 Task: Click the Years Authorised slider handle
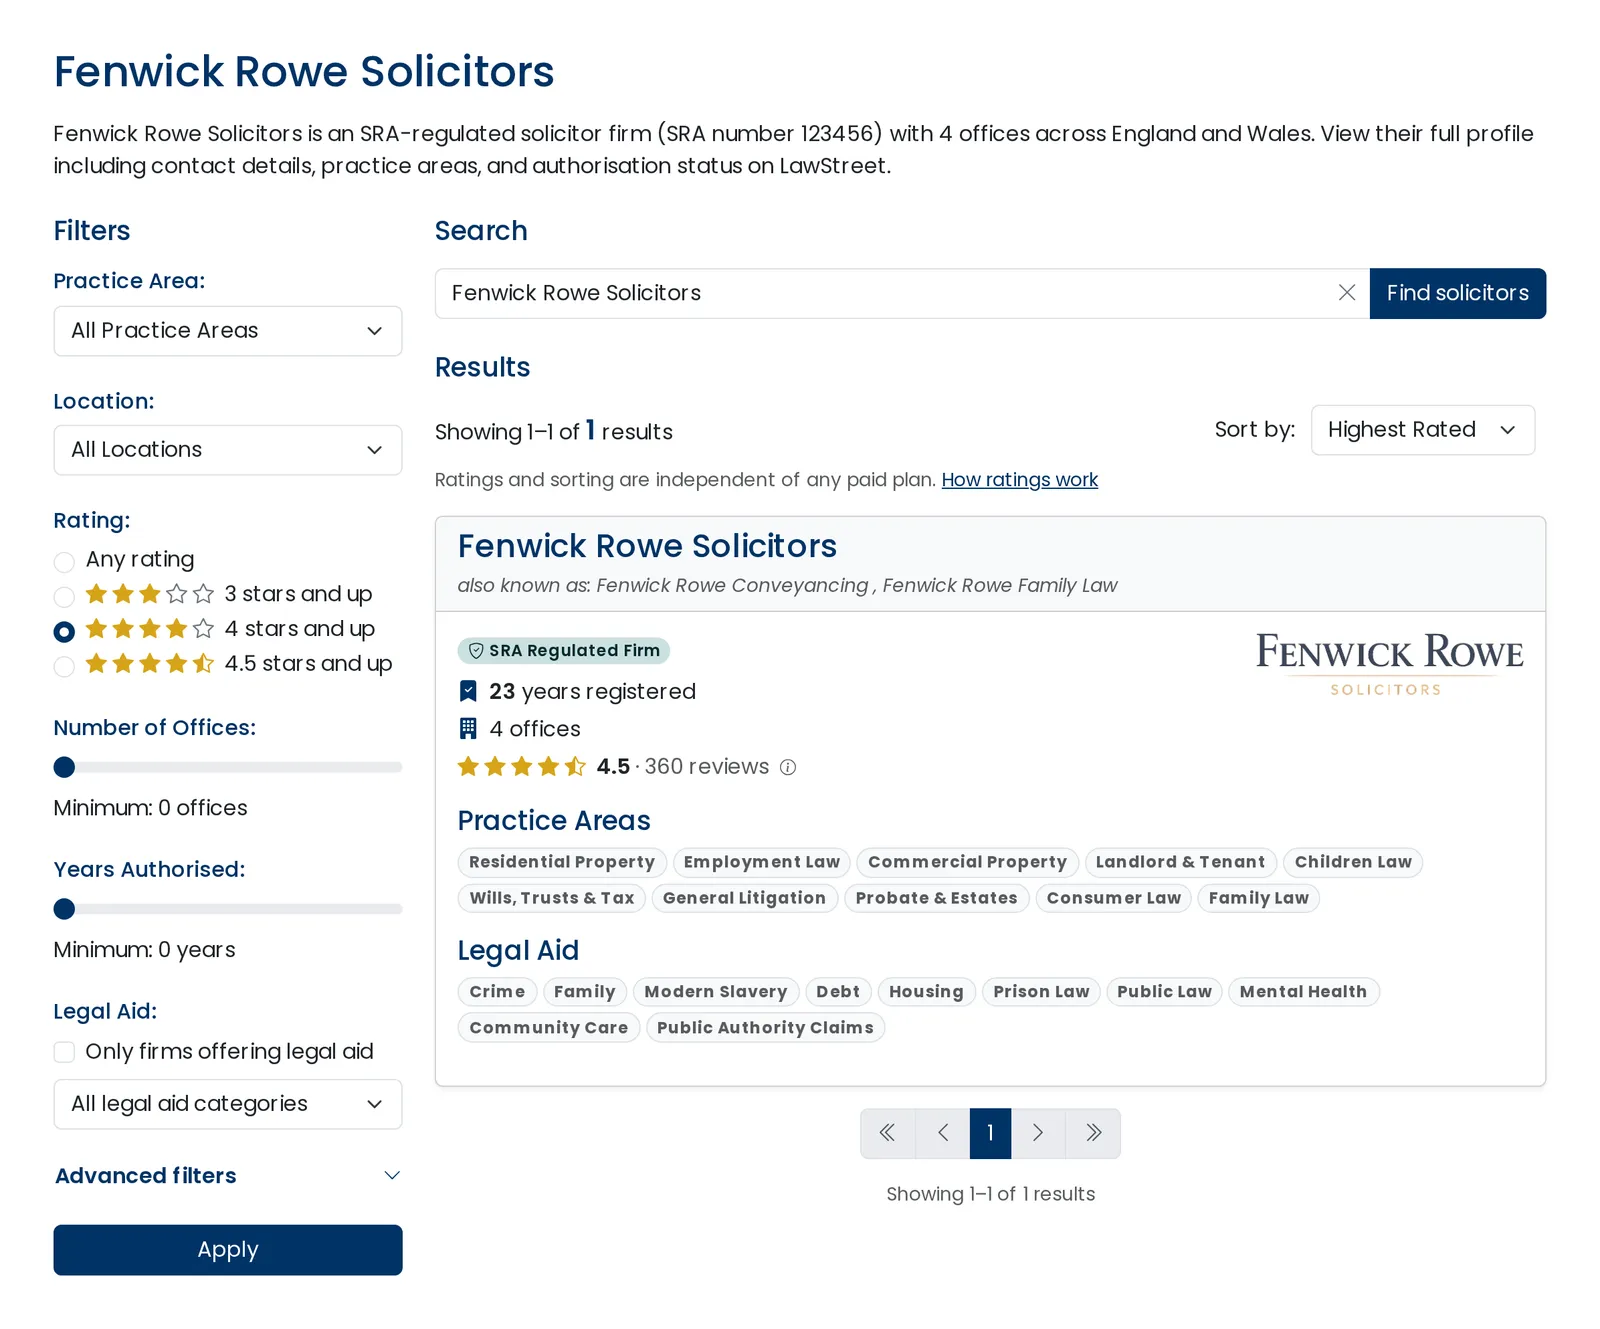[64, 909]
